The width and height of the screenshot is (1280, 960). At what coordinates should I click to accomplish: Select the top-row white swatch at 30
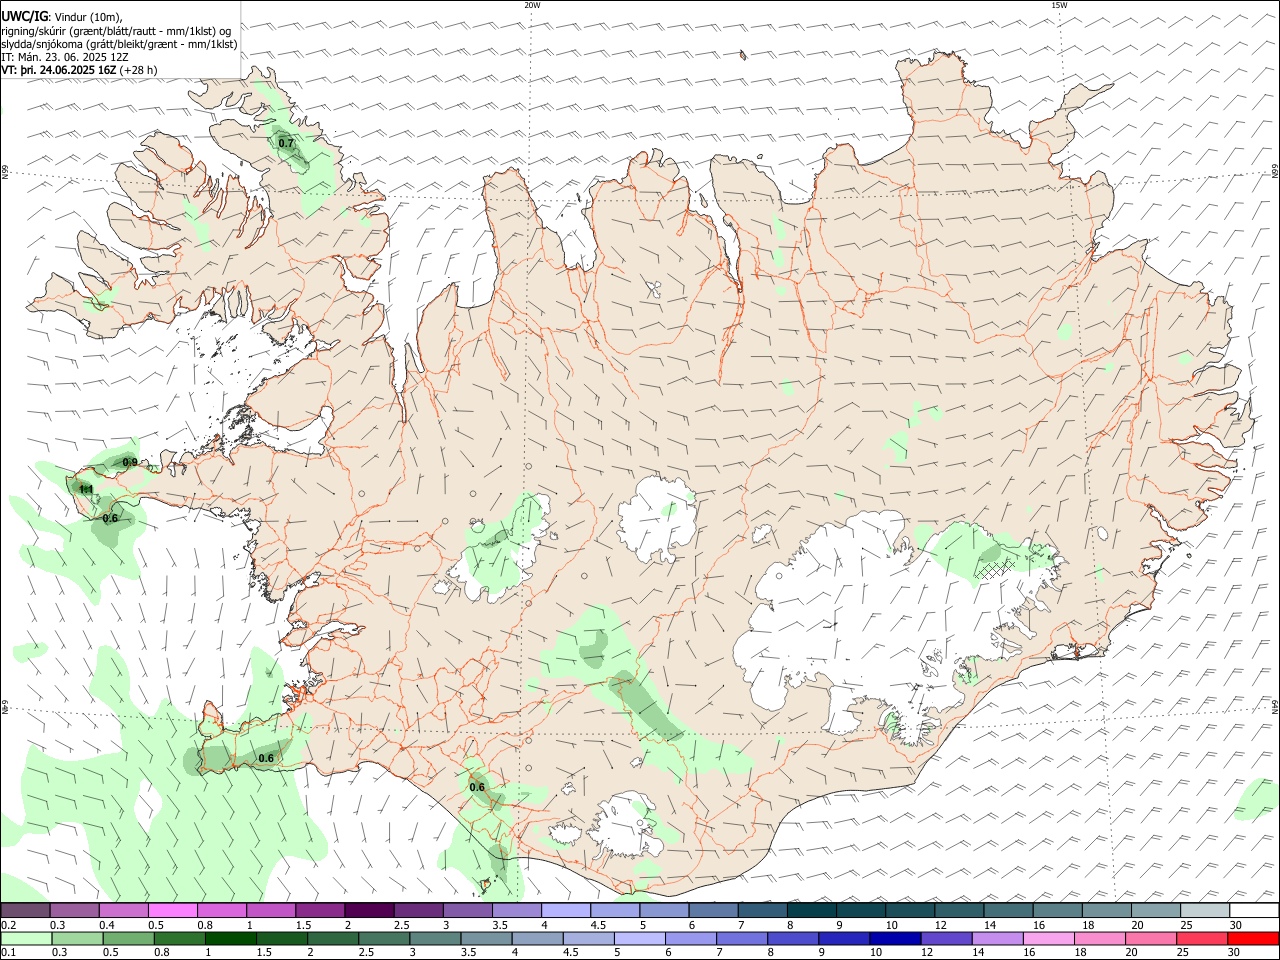pos(1254,910)
